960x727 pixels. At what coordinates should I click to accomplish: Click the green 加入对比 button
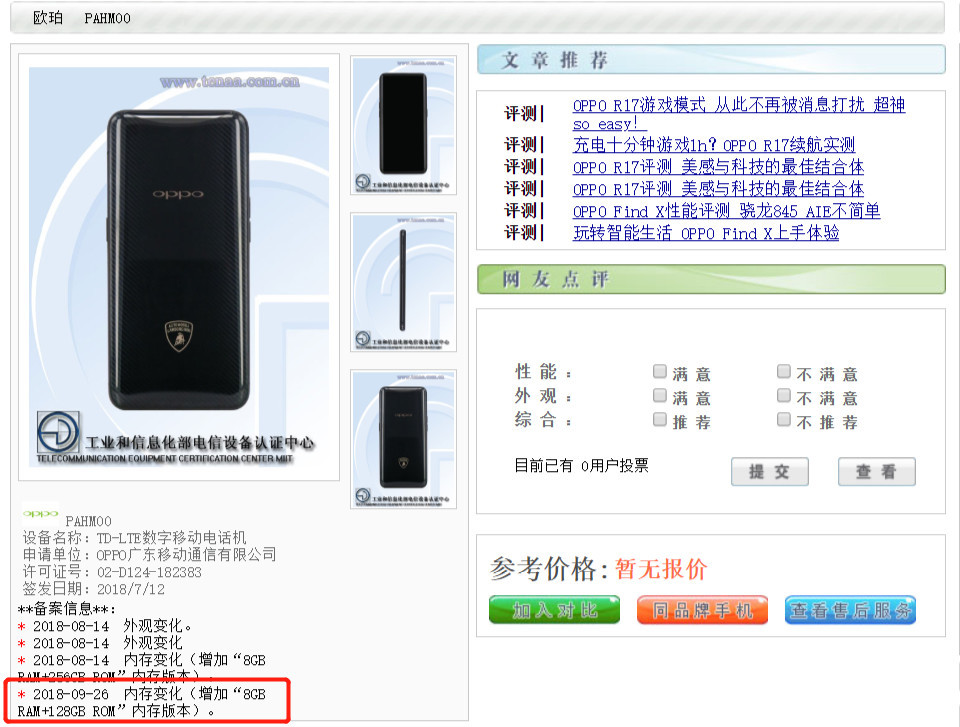(554, 610)
